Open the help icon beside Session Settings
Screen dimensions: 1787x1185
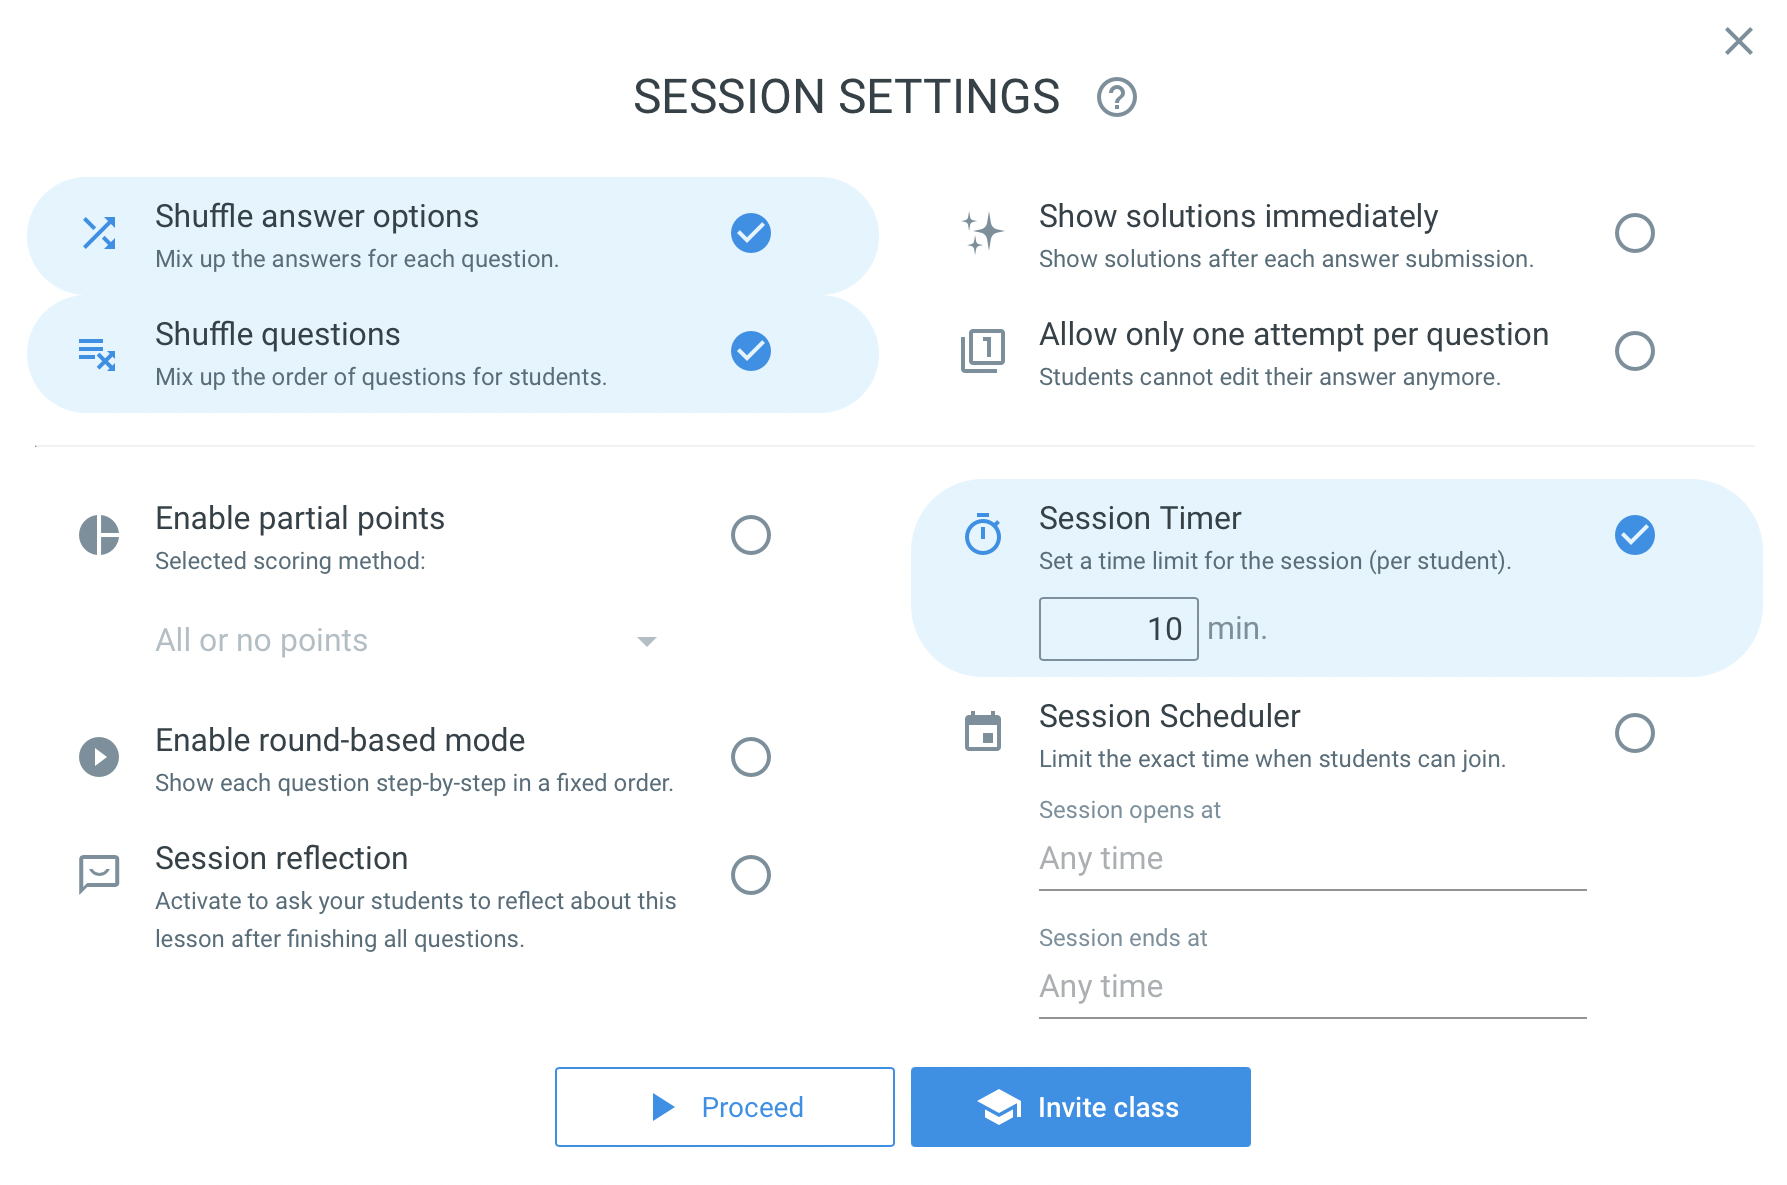pos(1117,97)
